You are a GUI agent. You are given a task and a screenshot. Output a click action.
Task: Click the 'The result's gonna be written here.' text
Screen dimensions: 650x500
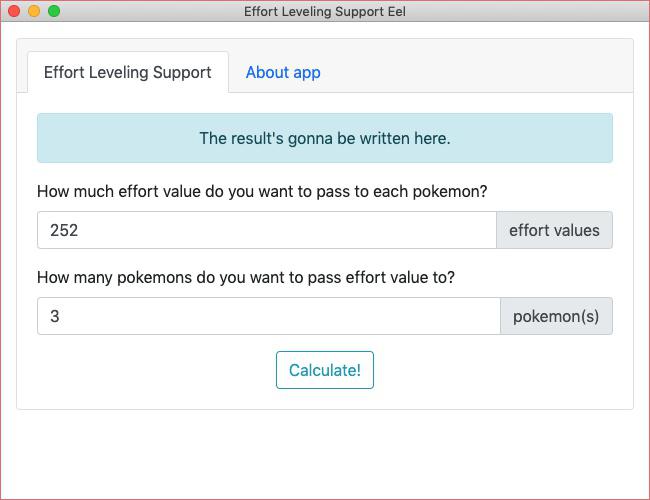point(325,138)
